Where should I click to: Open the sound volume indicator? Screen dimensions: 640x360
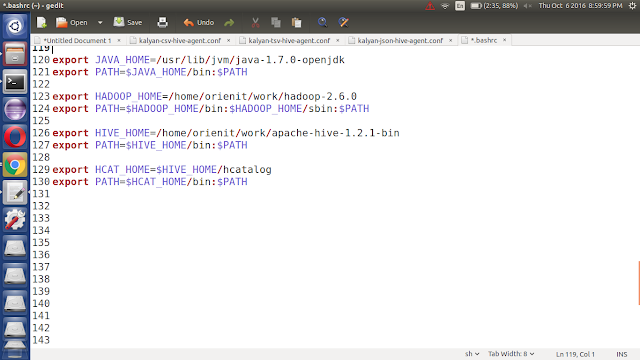pyautogui.click(x=528, y=6)
